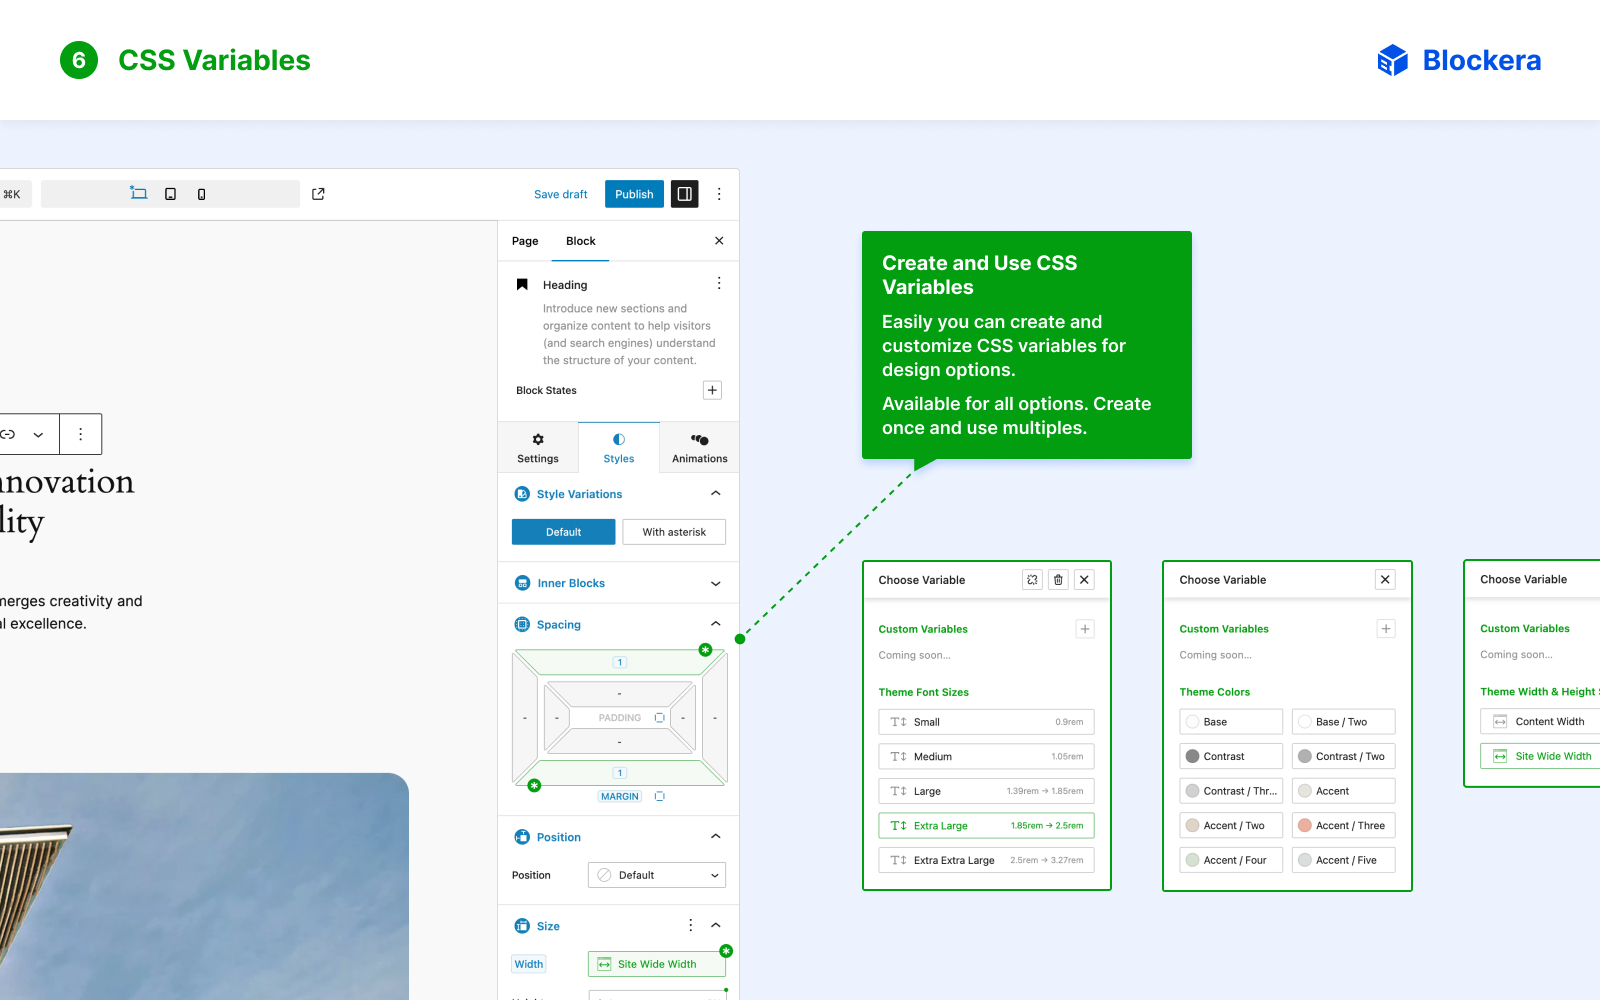Open Heading block options menu
This screenshot has width=1600, height=1000.
click(x=719, y=284)
